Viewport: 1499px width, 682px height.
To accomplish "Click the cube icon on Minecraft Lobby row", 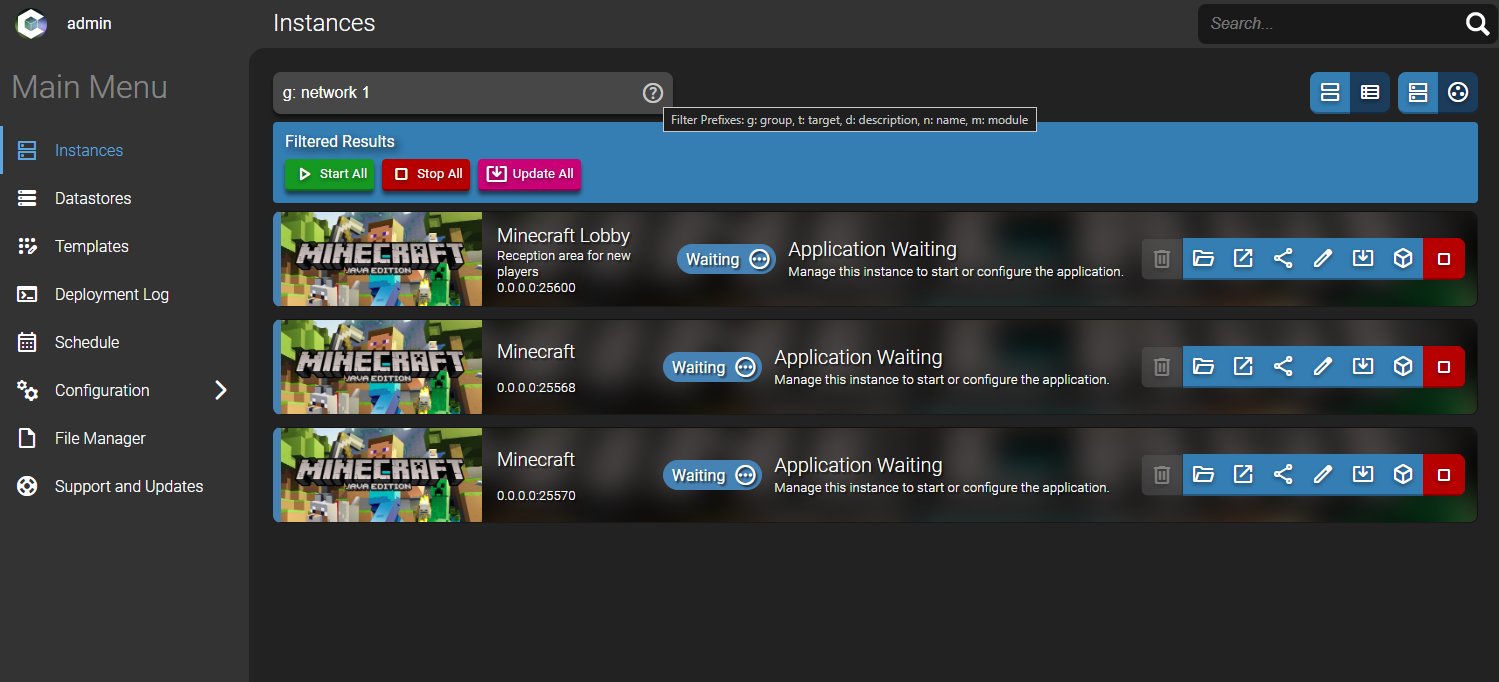I will (x=1403, y=259).
